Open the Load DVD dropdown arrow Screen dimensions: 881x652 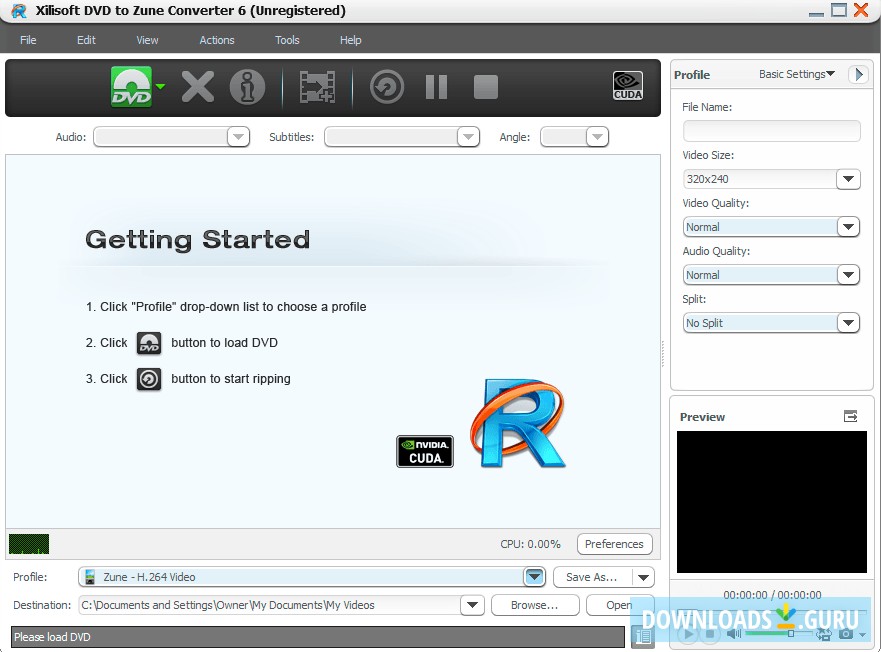(161, 87)
